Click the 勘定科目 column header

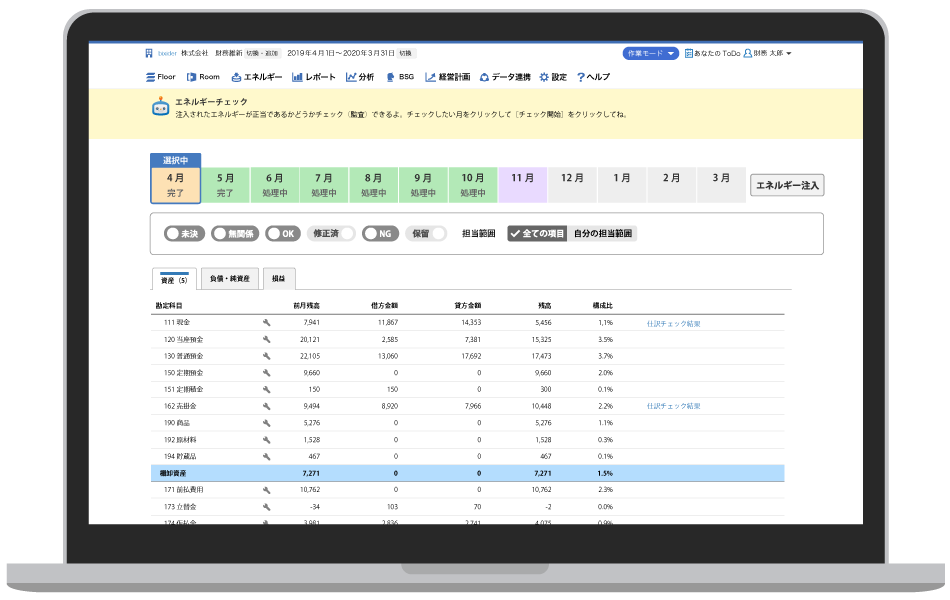click(x=168, y=305)
